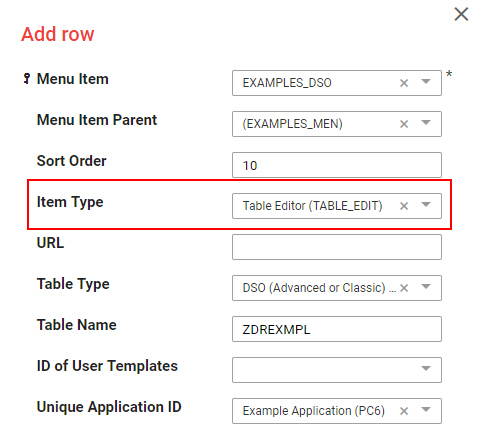Open the Menu Item Parent dropdown arrow

pos(426,122)
